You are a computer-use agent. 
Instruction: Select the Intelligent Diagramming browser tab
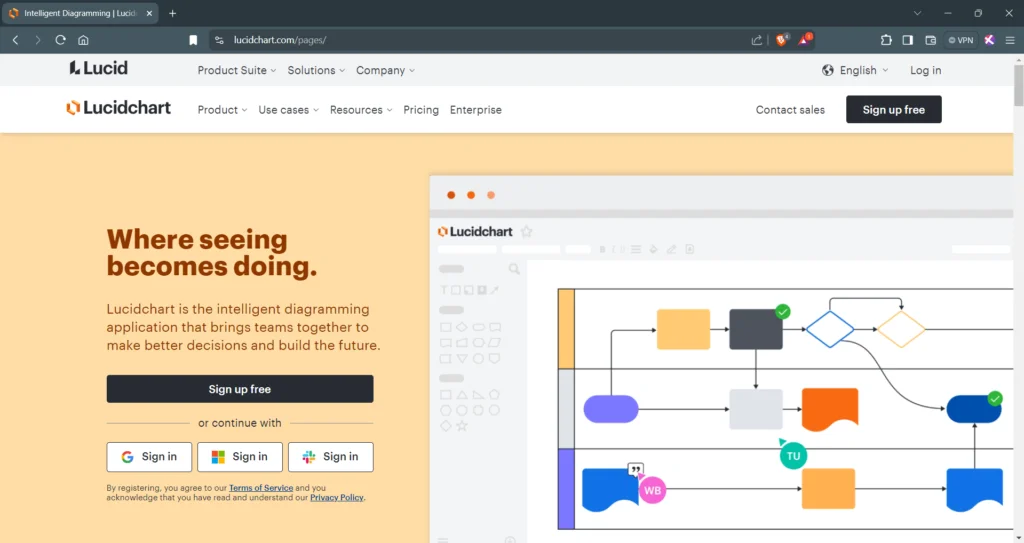80,13
